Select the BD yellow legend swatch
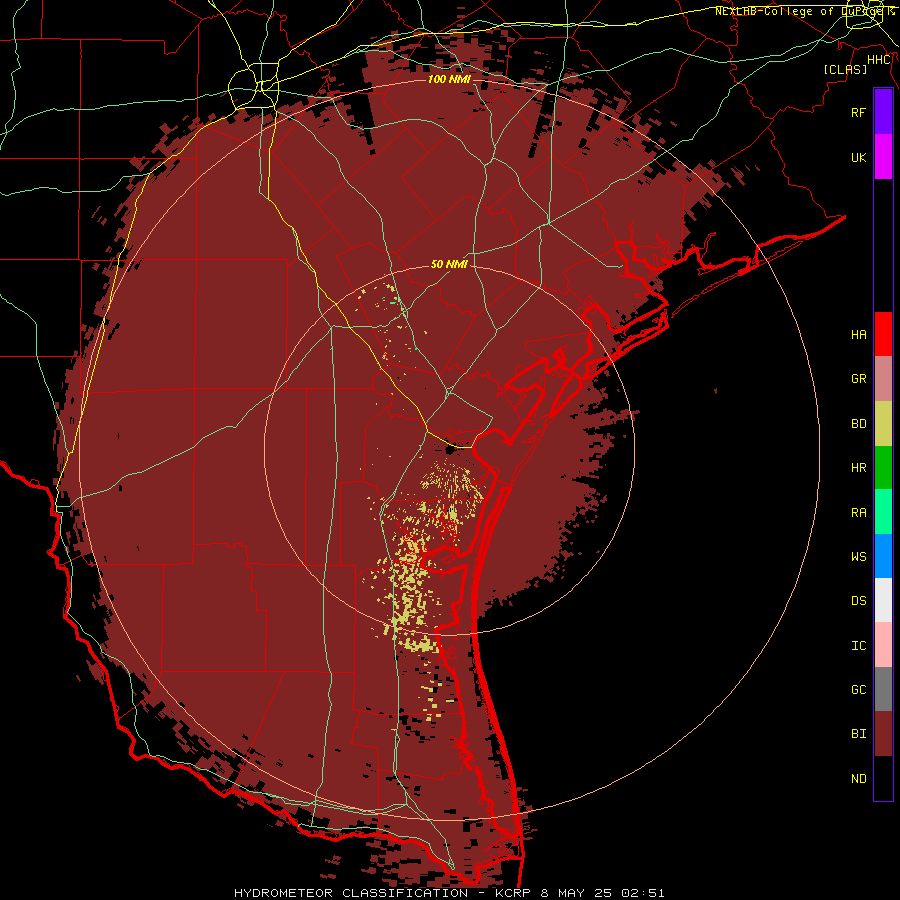This screenshot has width=900, height=900. 883,424
